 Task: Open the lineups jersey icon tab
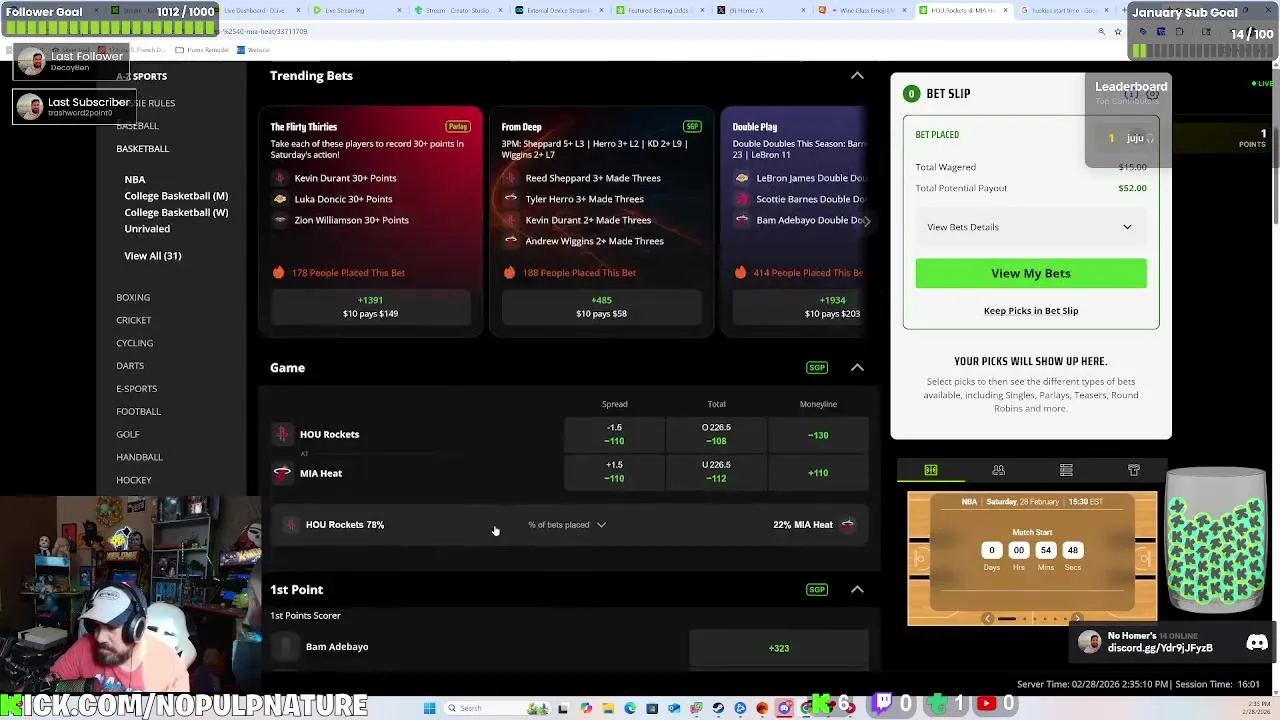(x=1134, y=470)
